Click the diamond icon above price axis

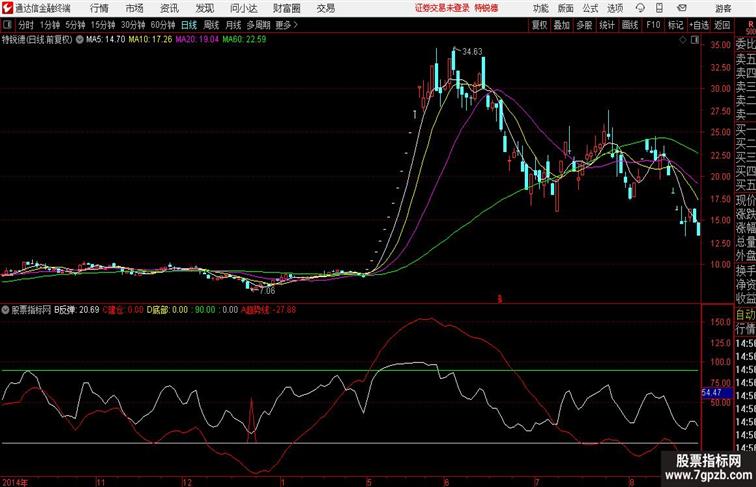click(x=683, y=40)
